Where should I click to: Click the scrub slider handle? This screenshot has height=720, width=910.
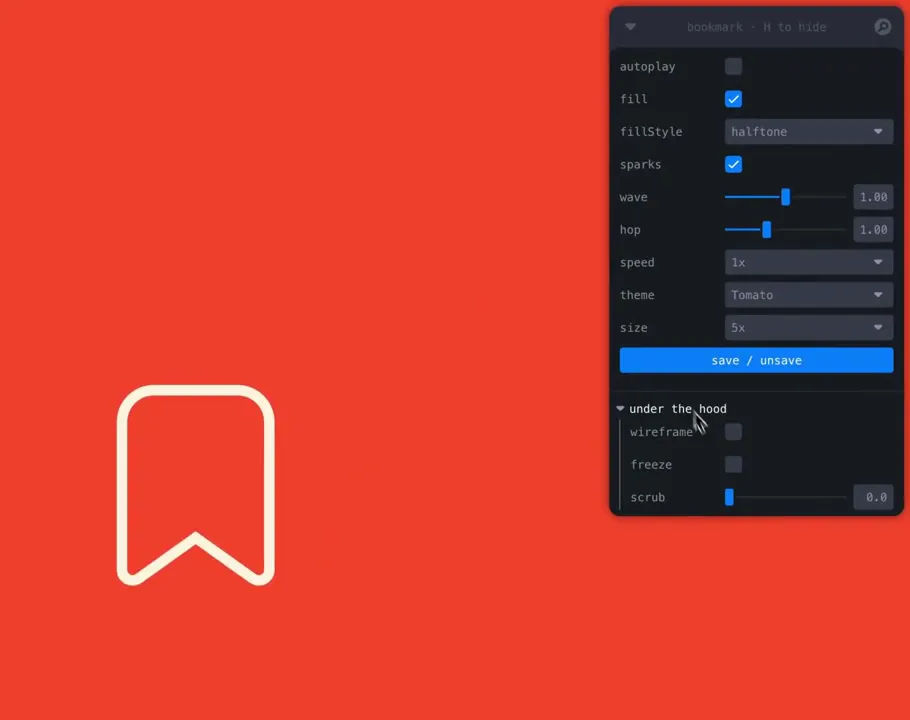pos(730,497)
